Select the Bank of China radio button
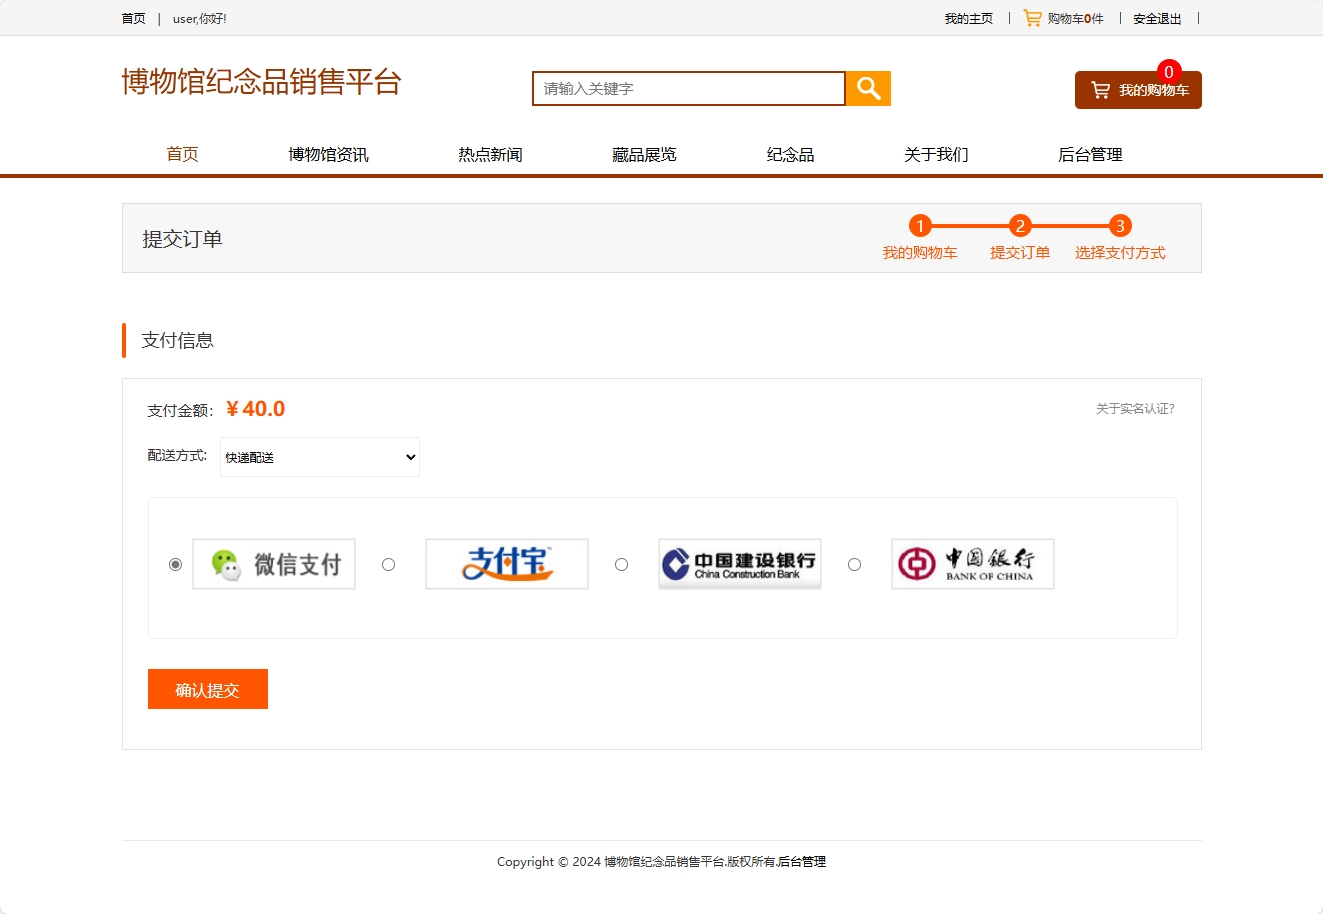Image resolution: width=1323 pixels, height=914 pixels. tap(854, 564)
